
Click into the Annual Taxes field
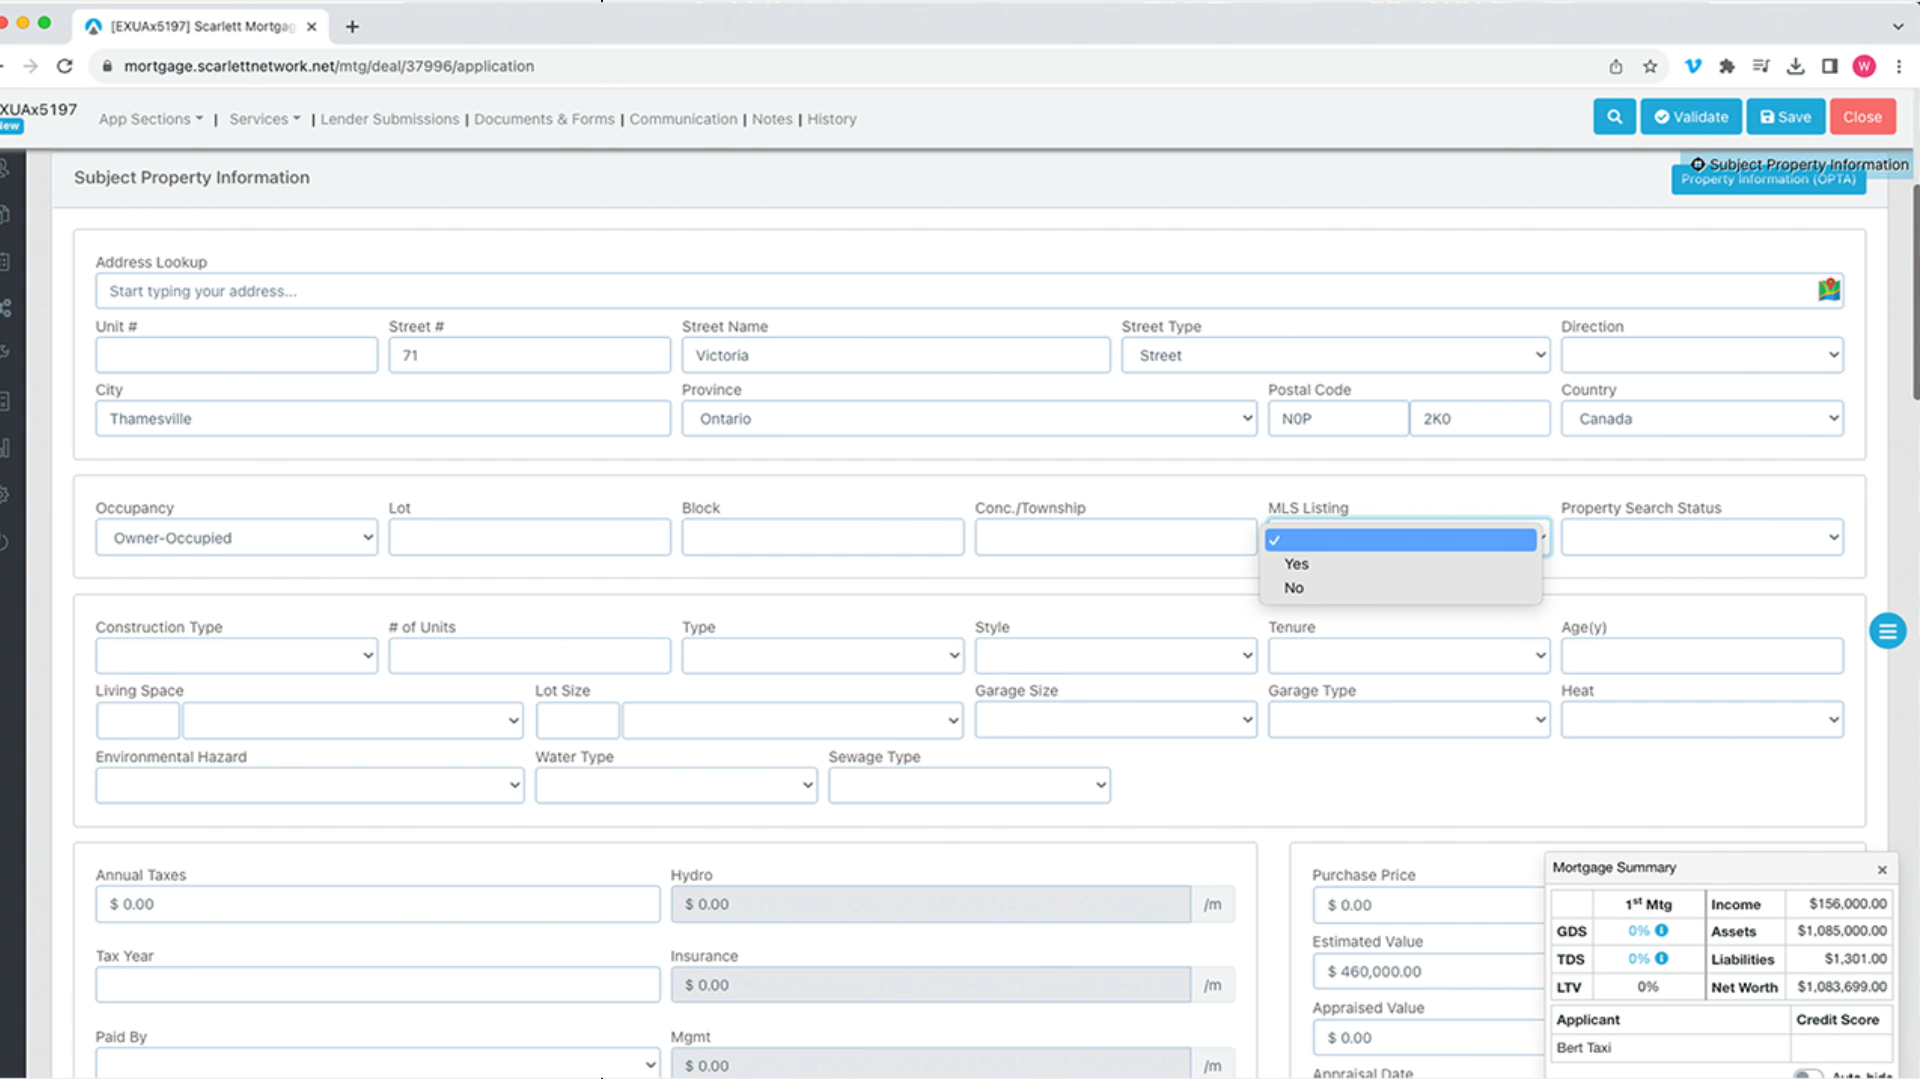(x=377, y=904)
